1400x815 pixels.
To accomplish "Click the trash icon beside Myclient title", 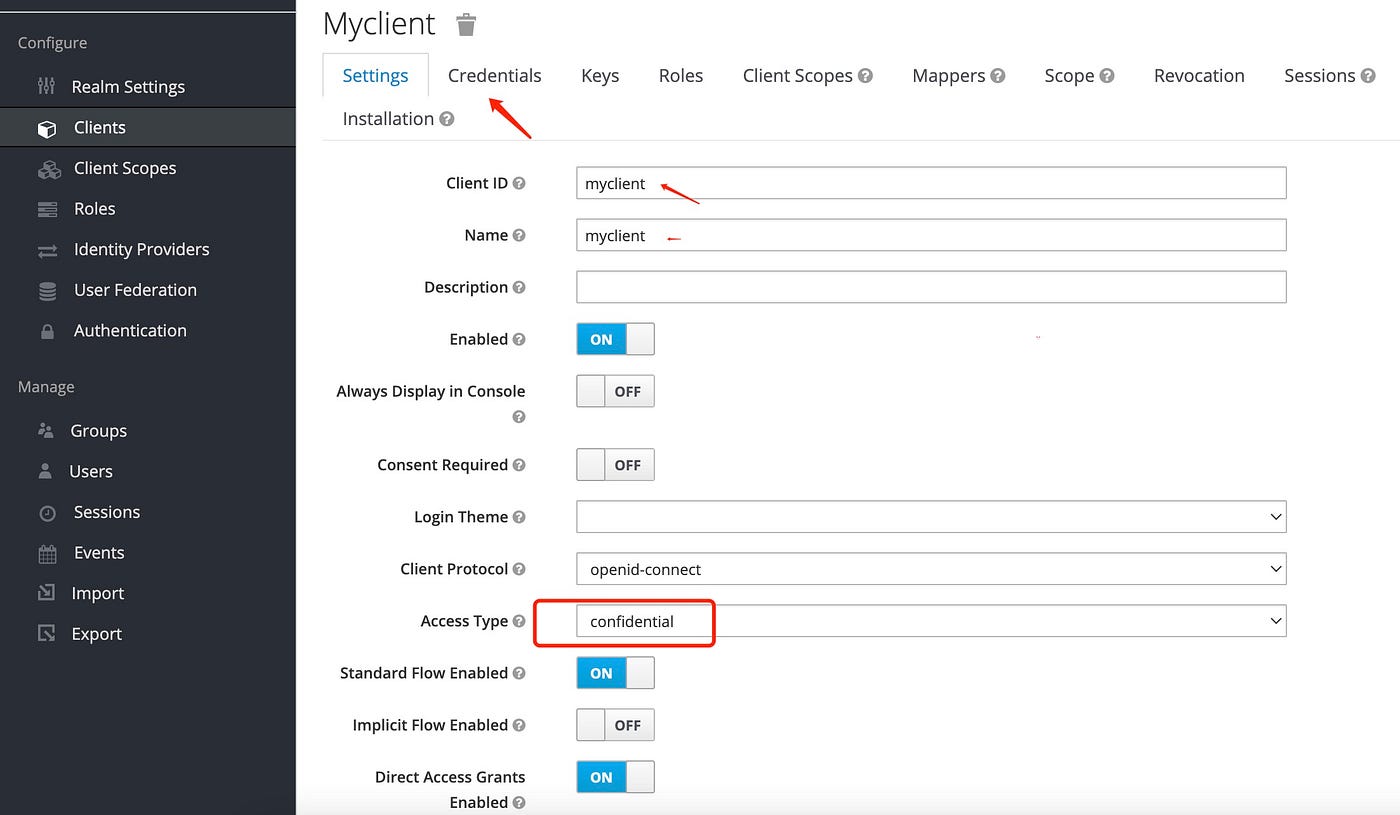I will 465,25.
